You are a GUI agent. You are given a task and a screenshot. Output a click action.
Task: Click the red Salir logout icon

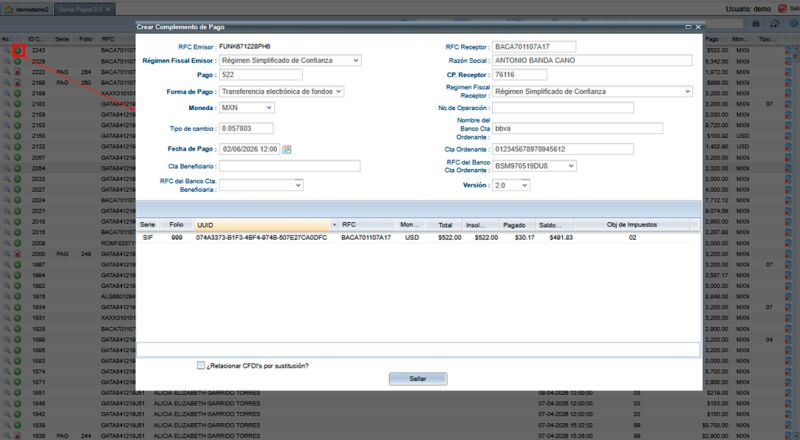point(782,9)
